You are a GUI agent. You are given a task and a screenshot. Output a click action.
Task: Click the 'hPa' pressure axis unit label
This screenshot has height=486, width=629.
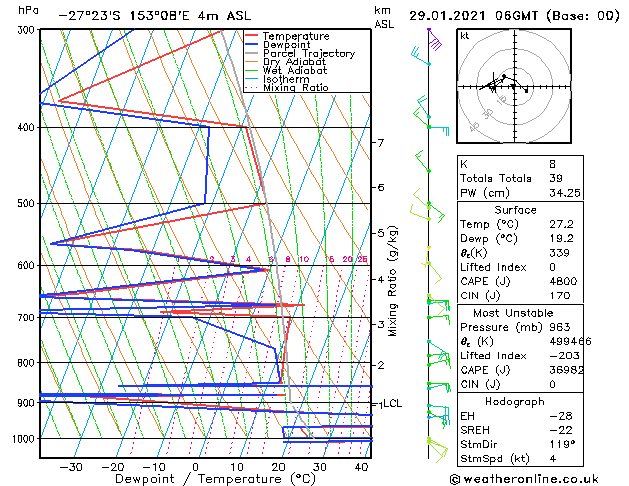29,10
